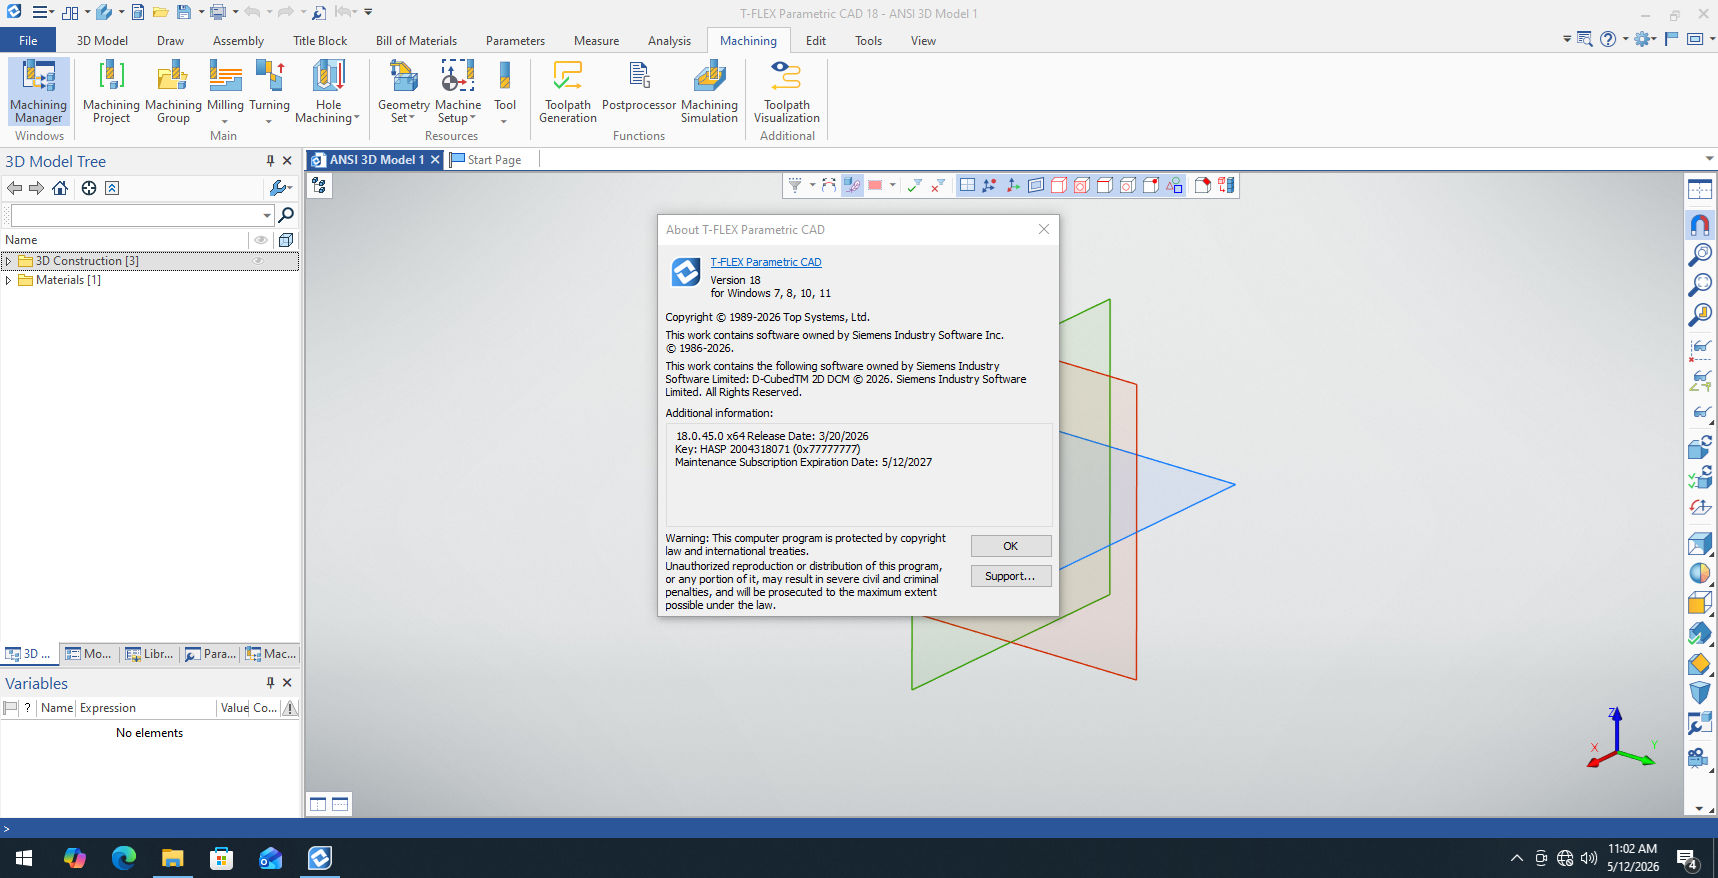Image resolution: width=1718 pixels, height=878 pixels.
Task: Click the Help question mark icon
Action: tap(1608, 39)
